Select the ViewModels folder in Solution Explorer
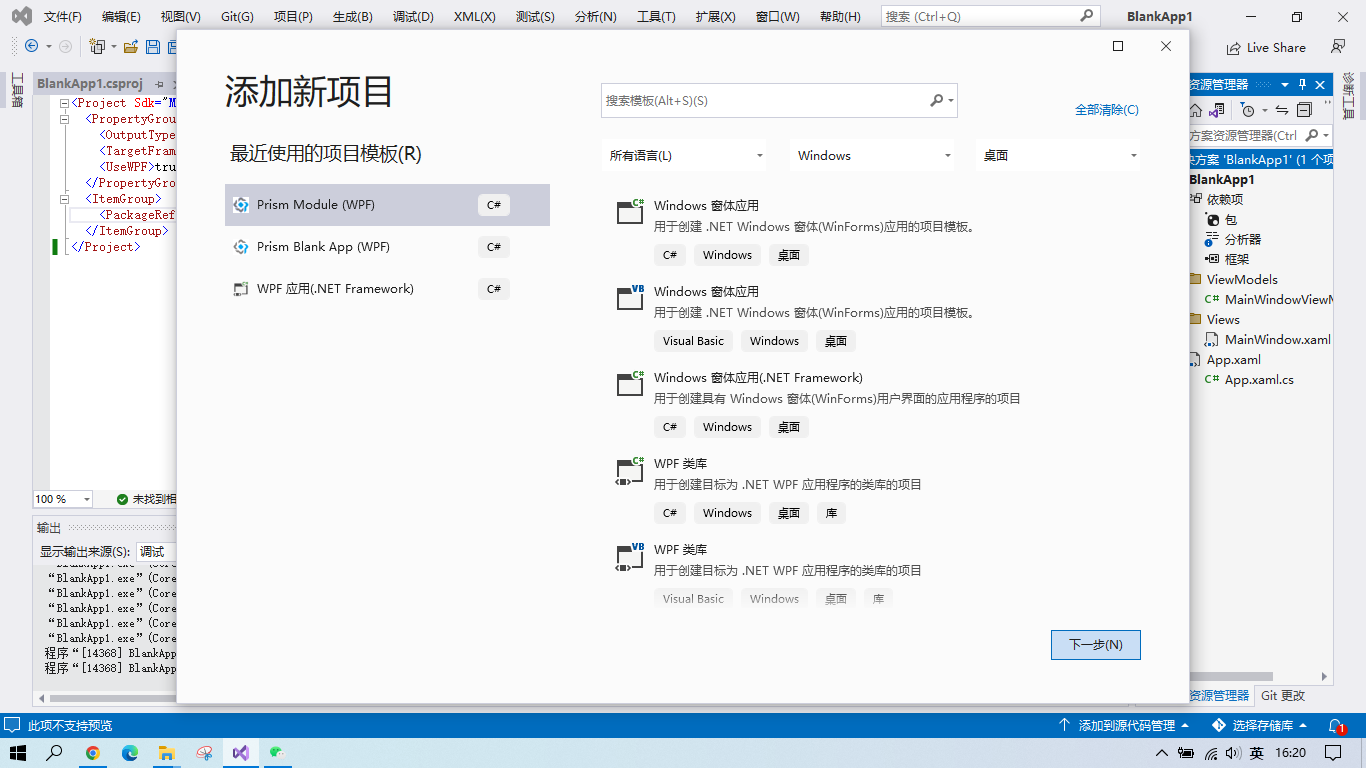1366x768 pixels. pyautogui.click(x=1242, y=279)
